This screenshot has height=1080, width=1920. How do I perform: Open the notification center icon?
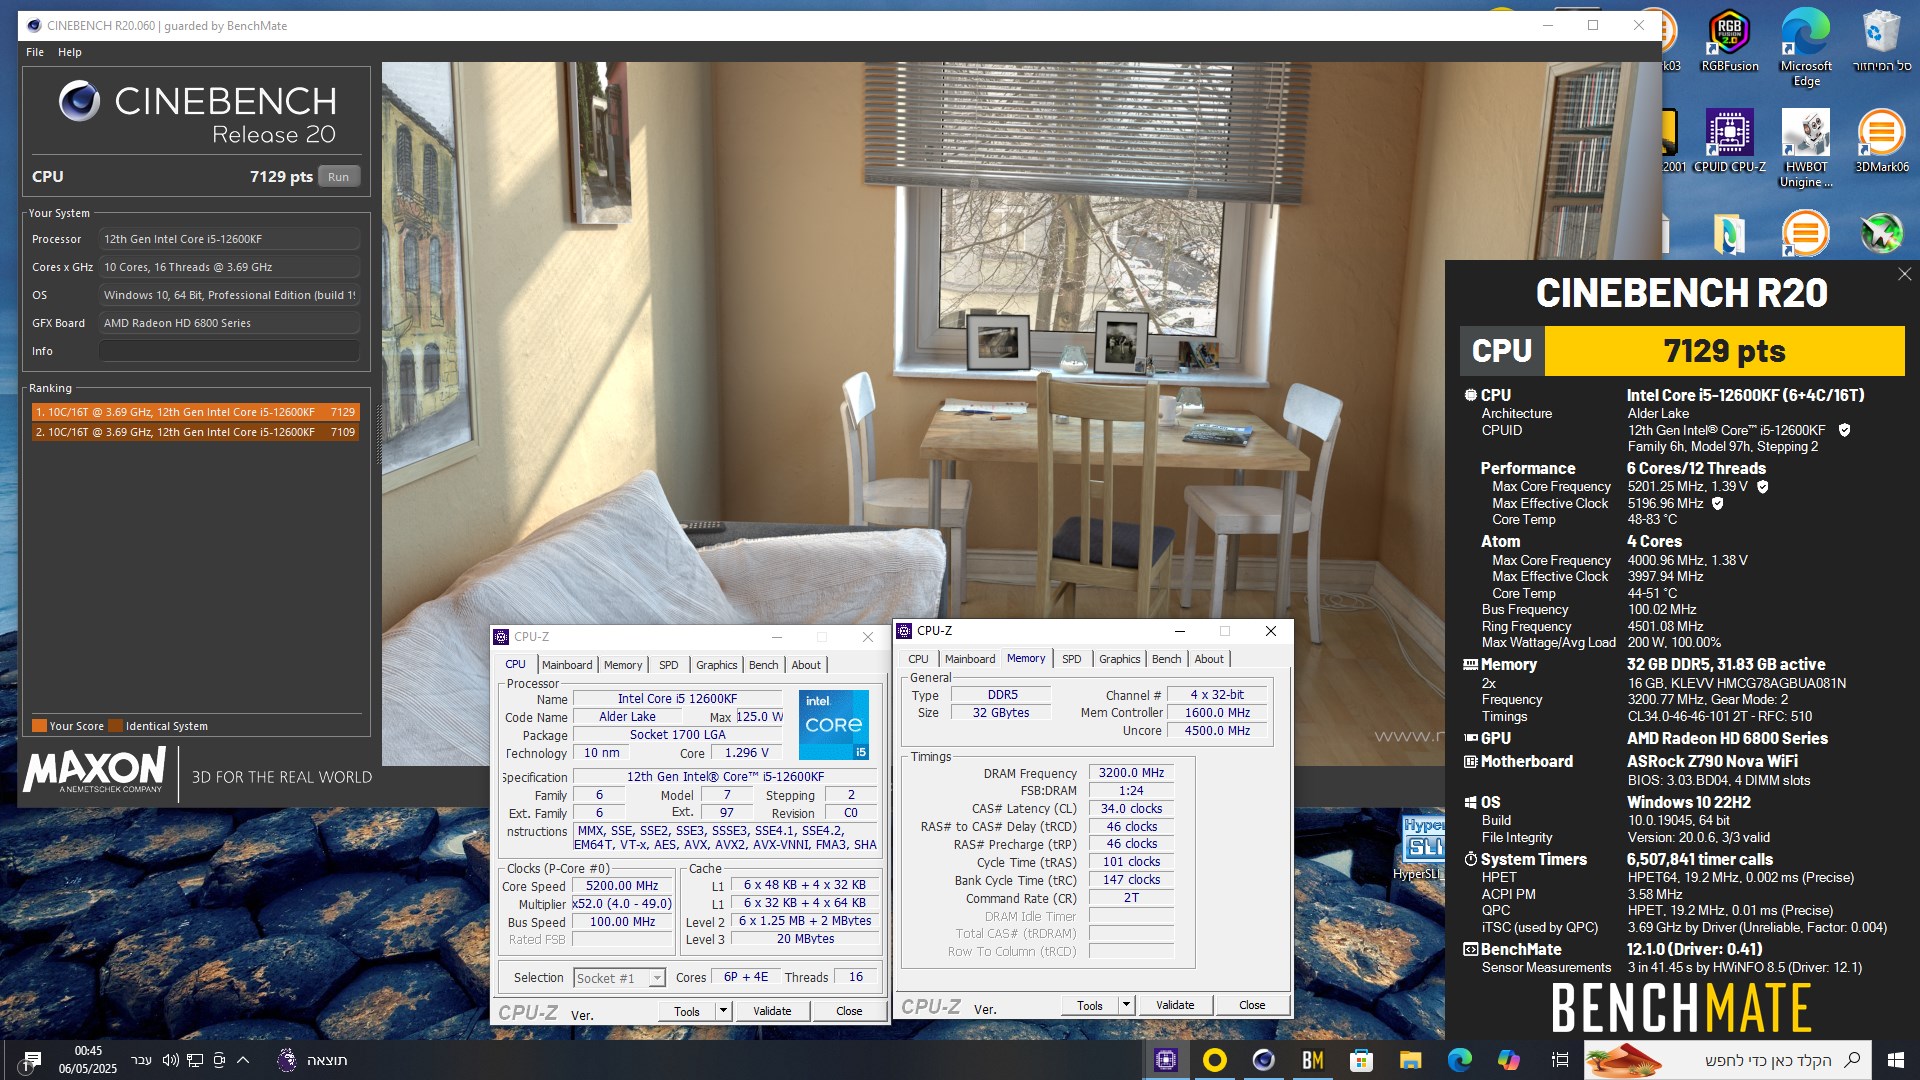[x=30, y=1061]
